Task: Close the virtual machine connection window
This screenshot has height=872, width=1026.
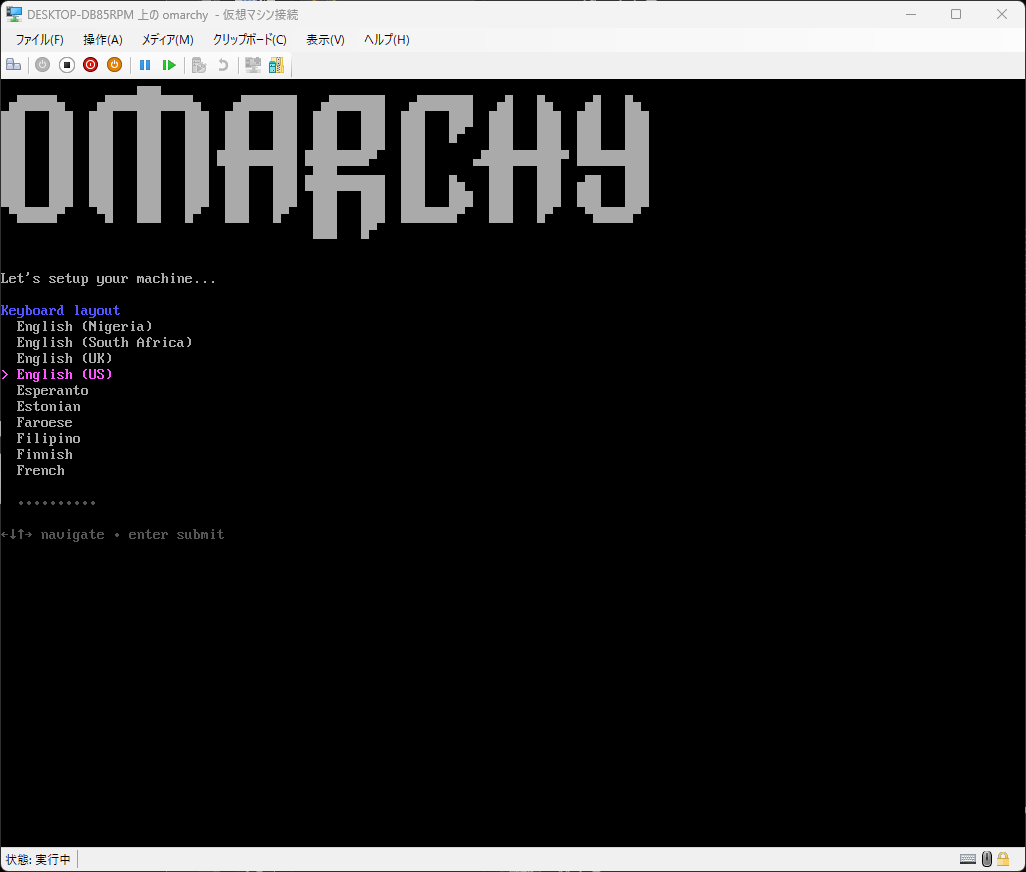Action: point(1002,14)
